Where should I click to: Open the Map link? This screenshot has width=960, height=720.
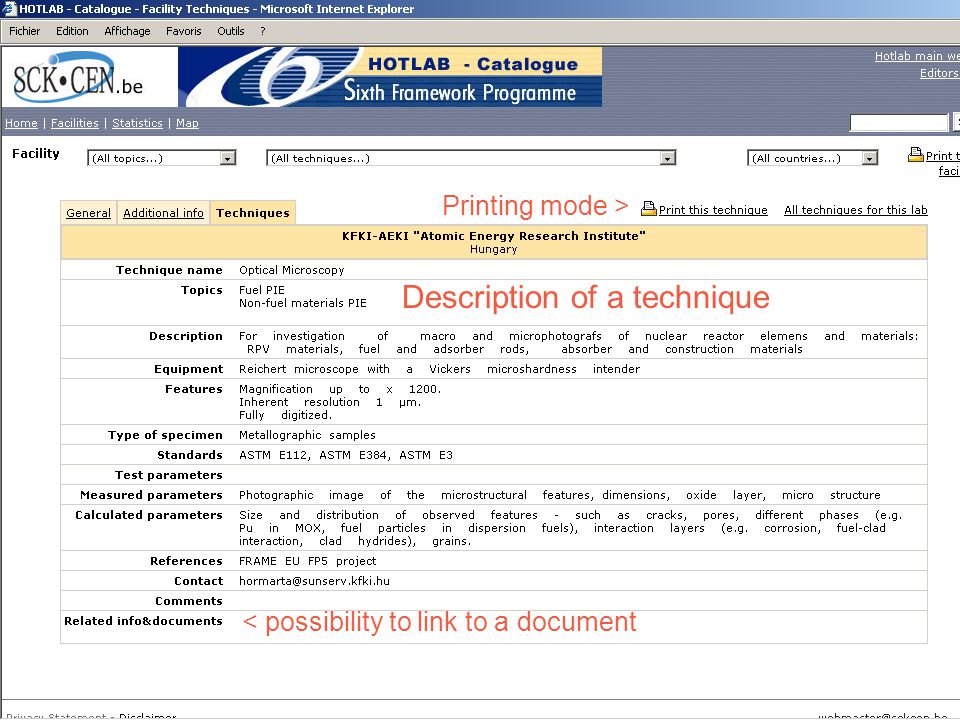point(187,123)
